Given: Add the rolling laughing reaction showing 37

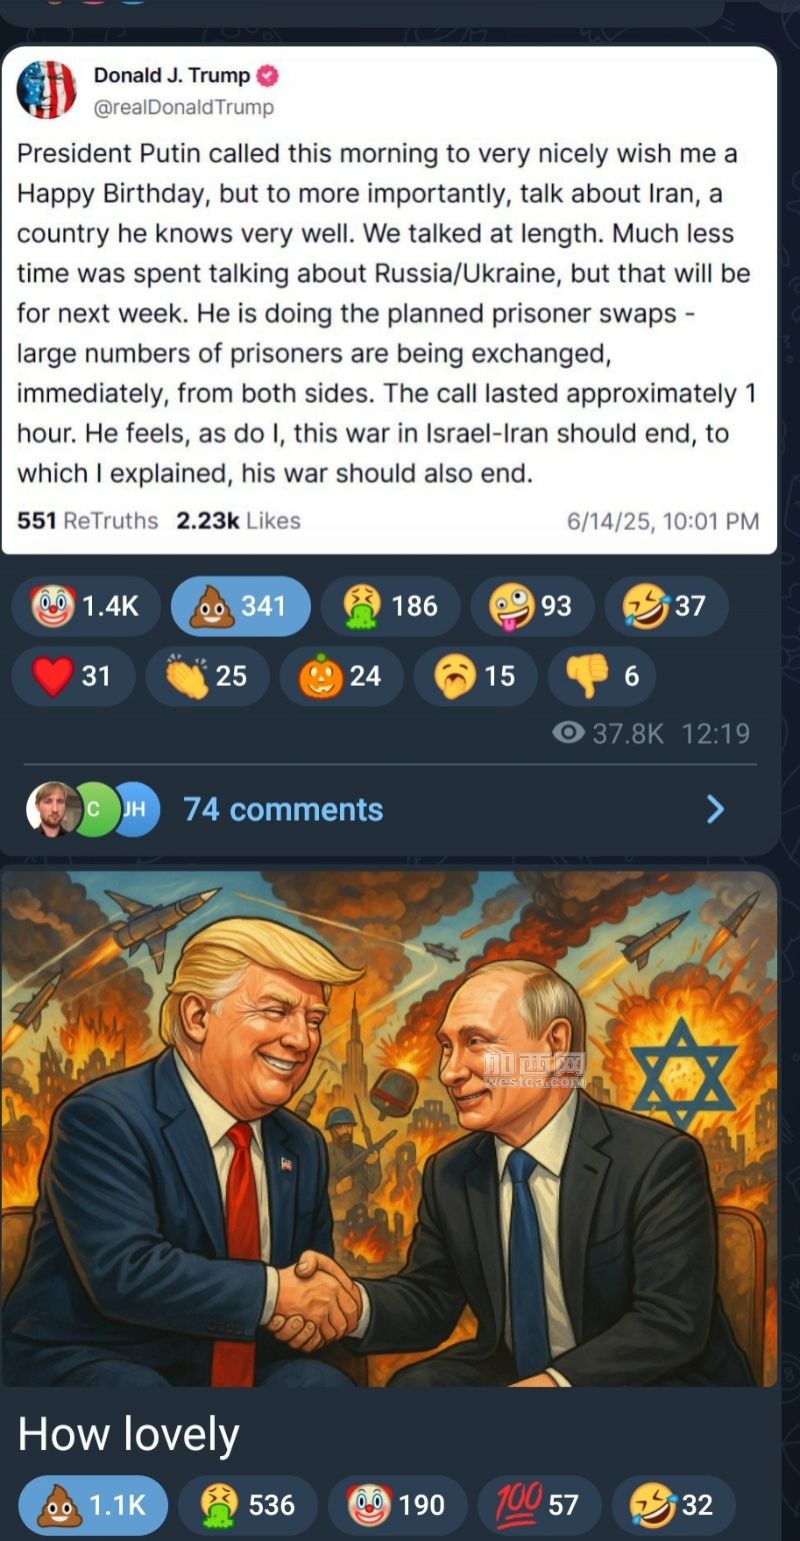Looking at the screenshot, I should click(666, 606).
